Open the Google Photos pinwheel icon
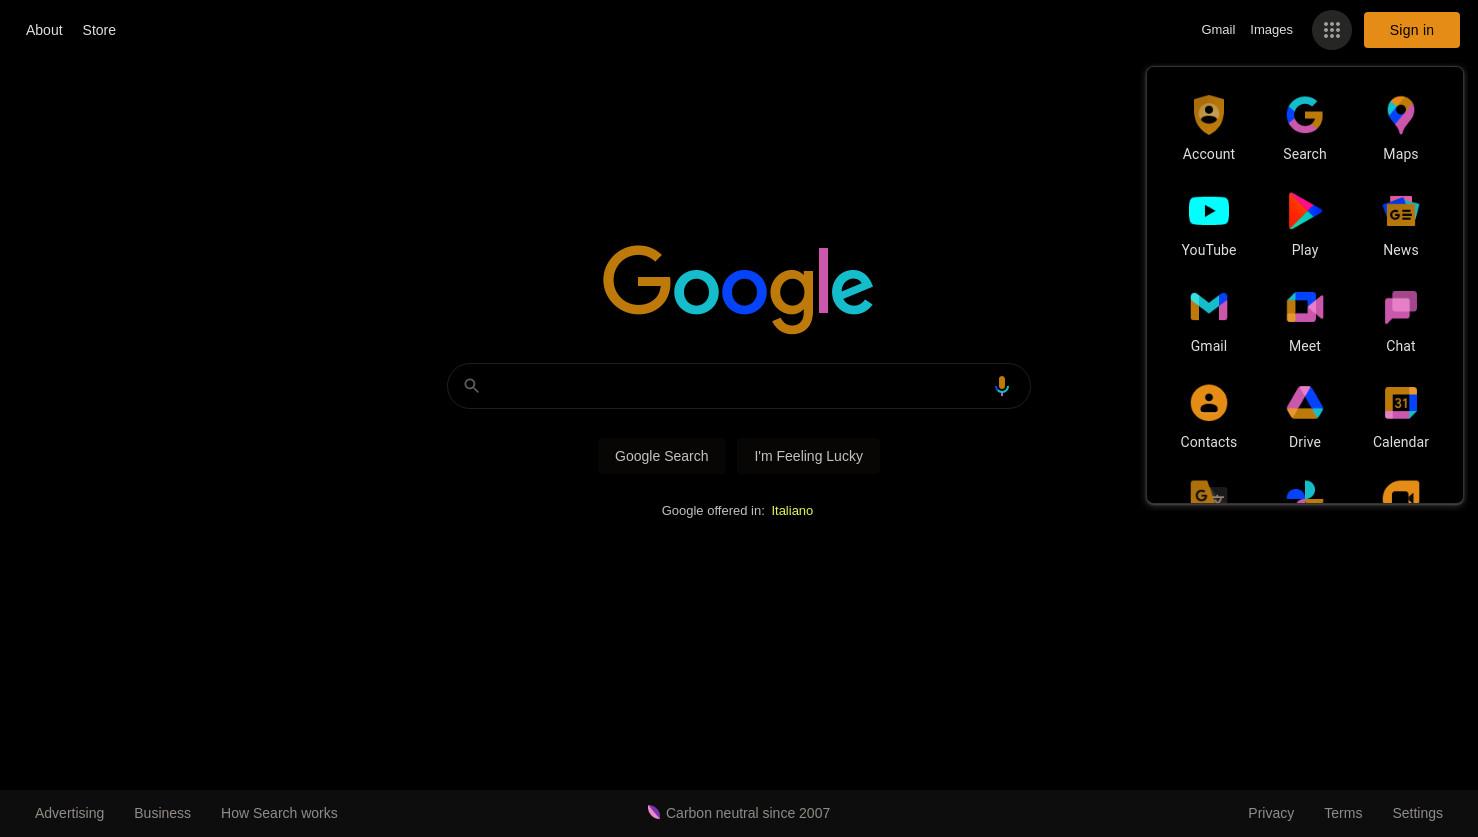 (1305, 492)
